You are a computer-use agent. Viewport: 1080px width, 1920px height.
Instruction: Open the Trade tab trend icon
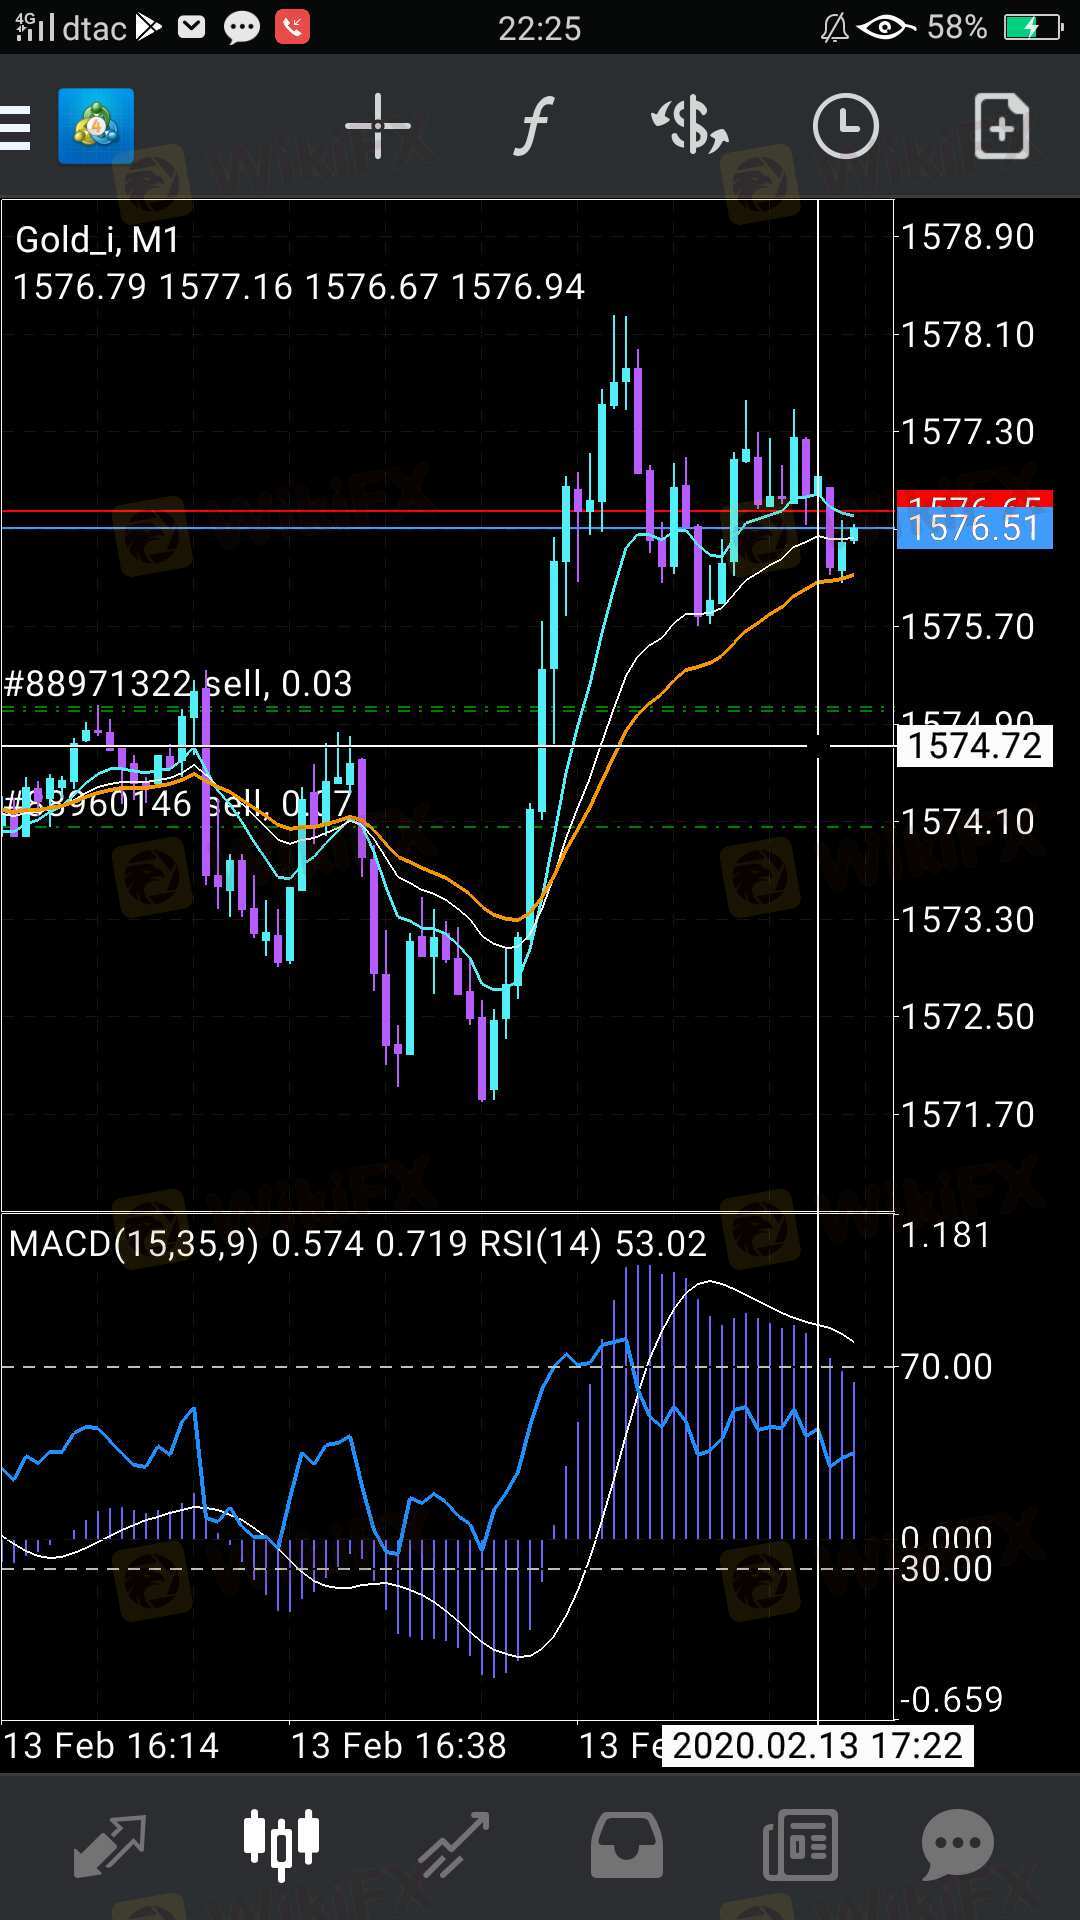(x=455, y=1845)
